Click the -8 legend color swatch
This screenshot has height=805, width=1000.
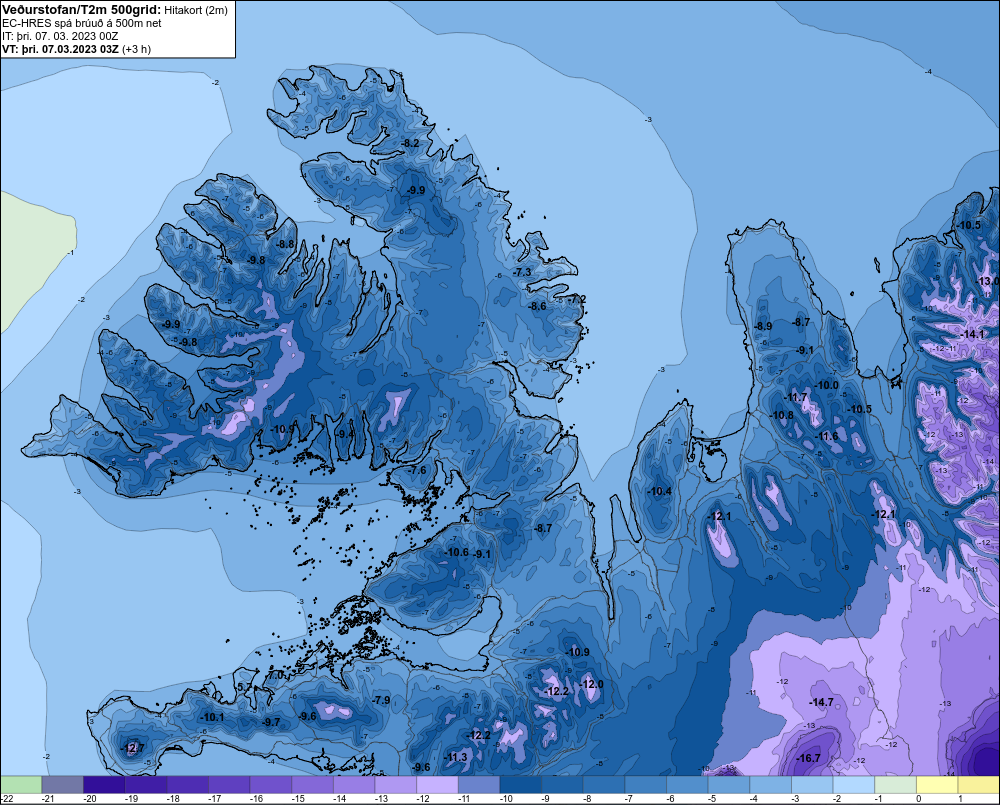coord(604,784)
